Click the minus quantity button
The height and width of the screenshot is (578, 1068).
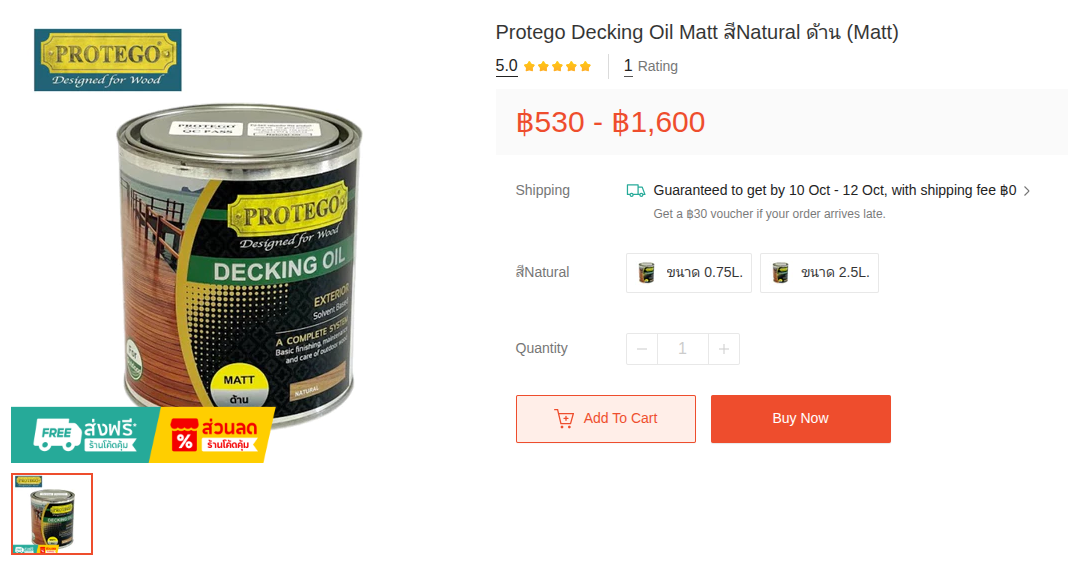[642, 349]
